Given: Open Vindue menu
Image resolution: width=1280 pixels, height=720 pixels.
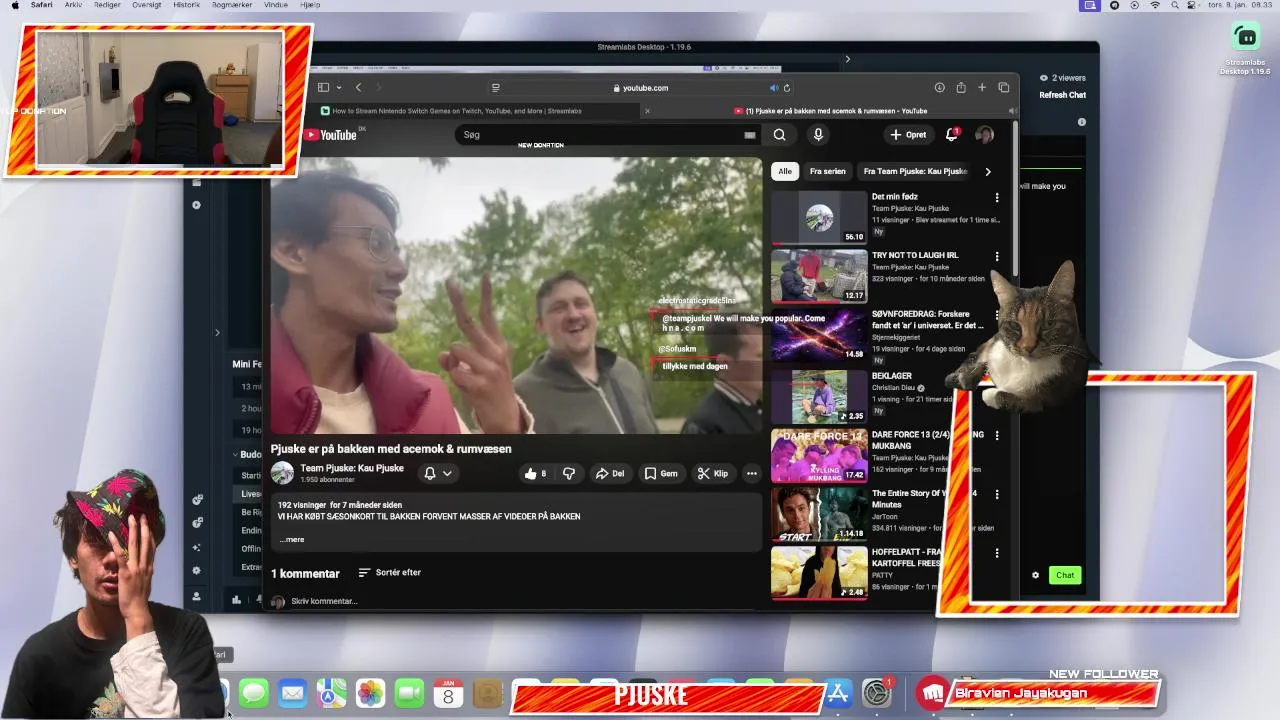Looking at the screenshot, I should (276, 5).
